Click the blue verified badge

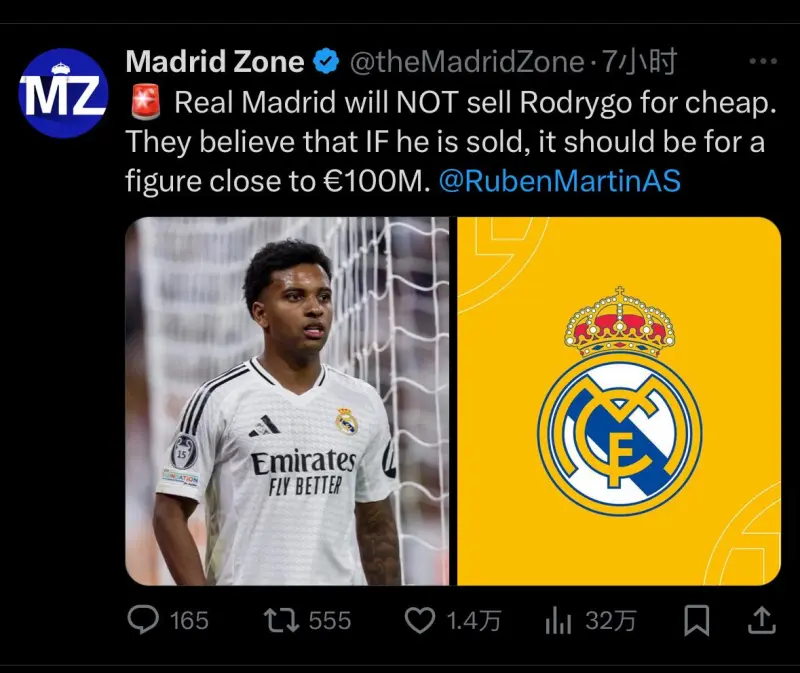326,61
